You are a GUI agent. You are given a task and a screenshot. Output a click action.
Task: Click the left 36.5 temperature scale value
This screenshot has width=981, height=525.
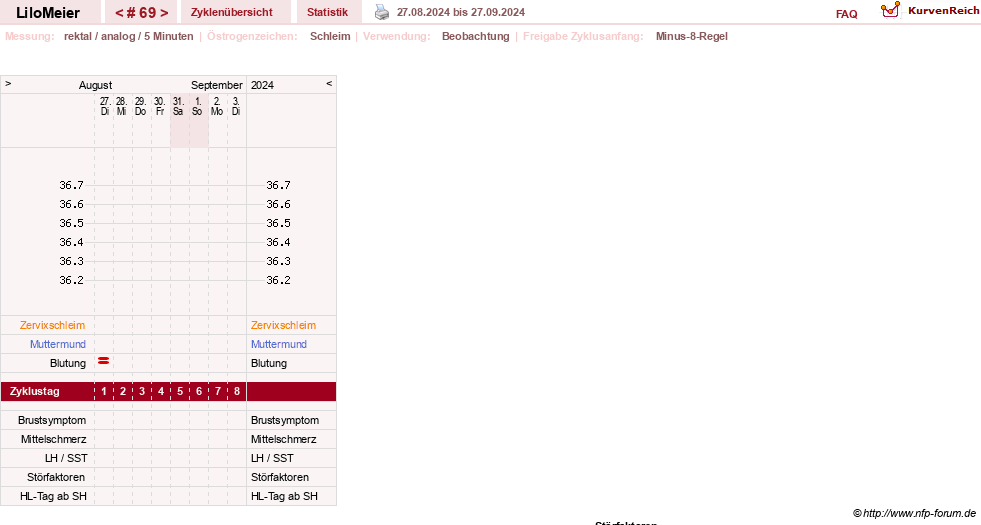(x=71, y=223)
